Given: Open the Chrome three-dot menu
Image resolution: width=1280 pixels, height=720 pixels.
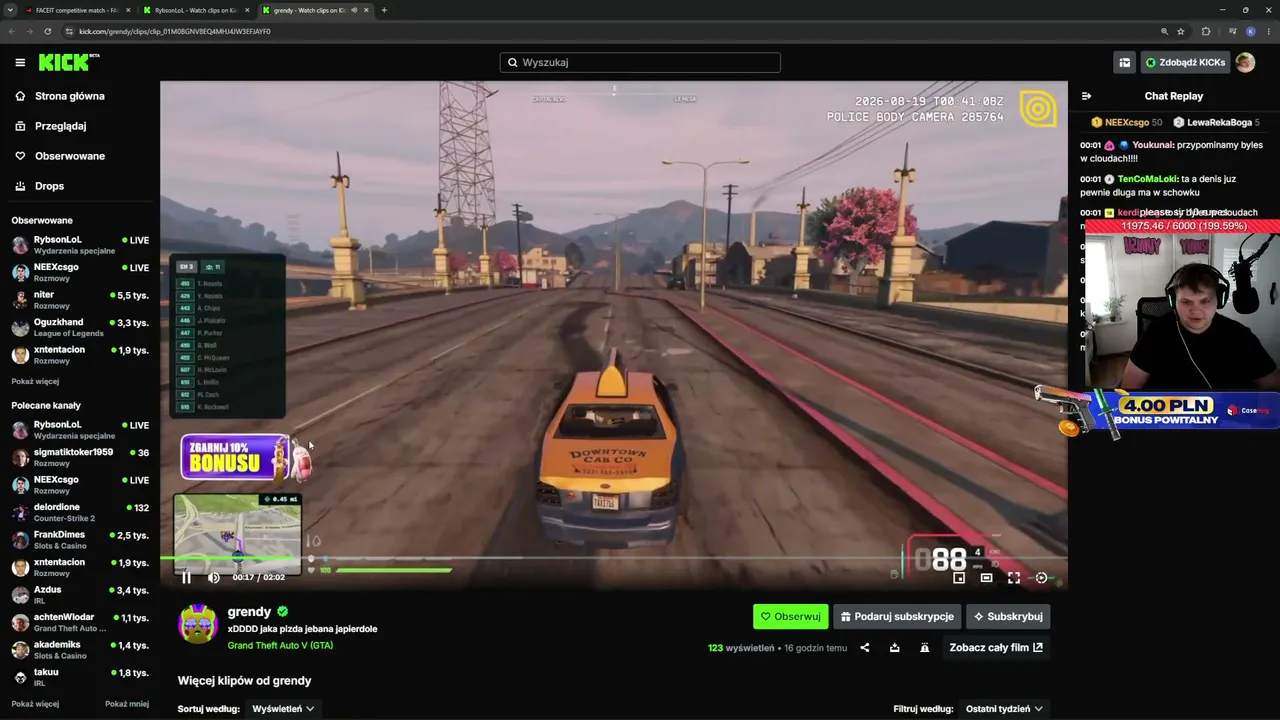Looking at the screenshot, I should 1268,31.
